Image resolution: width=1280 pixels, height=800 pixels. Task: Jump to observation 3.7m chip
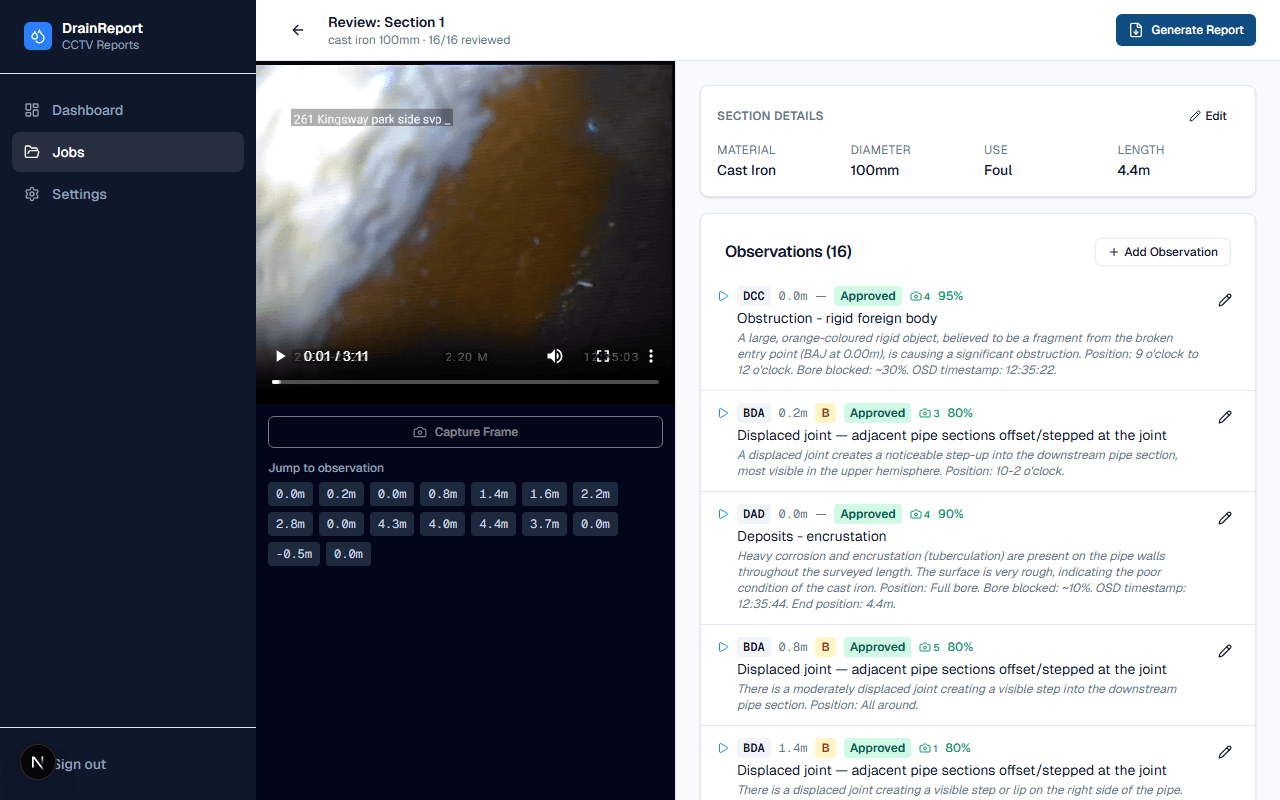tap(544, 524)
